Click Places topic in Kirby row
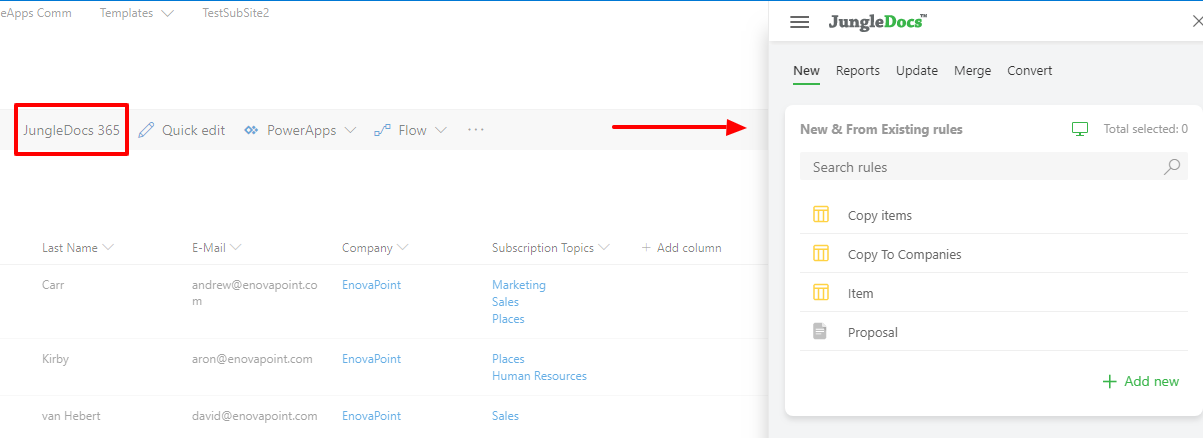The height and width of the screenshot is (438, 1203). 508,359
